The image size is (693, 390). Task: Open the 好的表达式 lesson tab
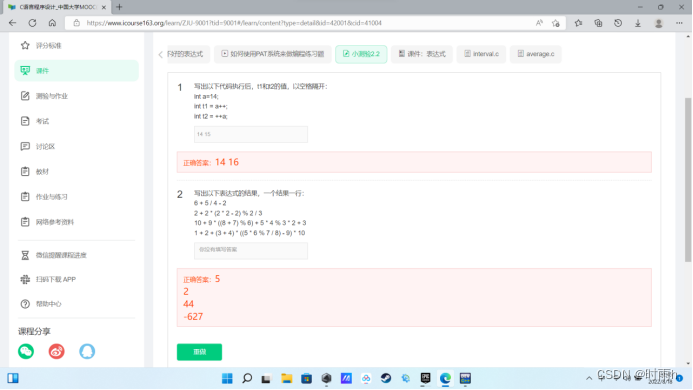pyautogui.click(x=188, y=54)
